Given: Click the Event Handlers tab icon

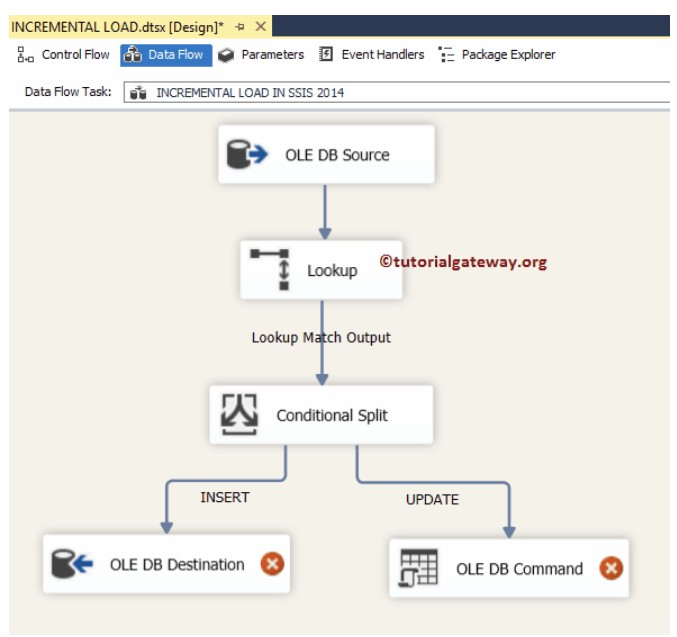Looking at the screenshot, I should click(326, 54).
